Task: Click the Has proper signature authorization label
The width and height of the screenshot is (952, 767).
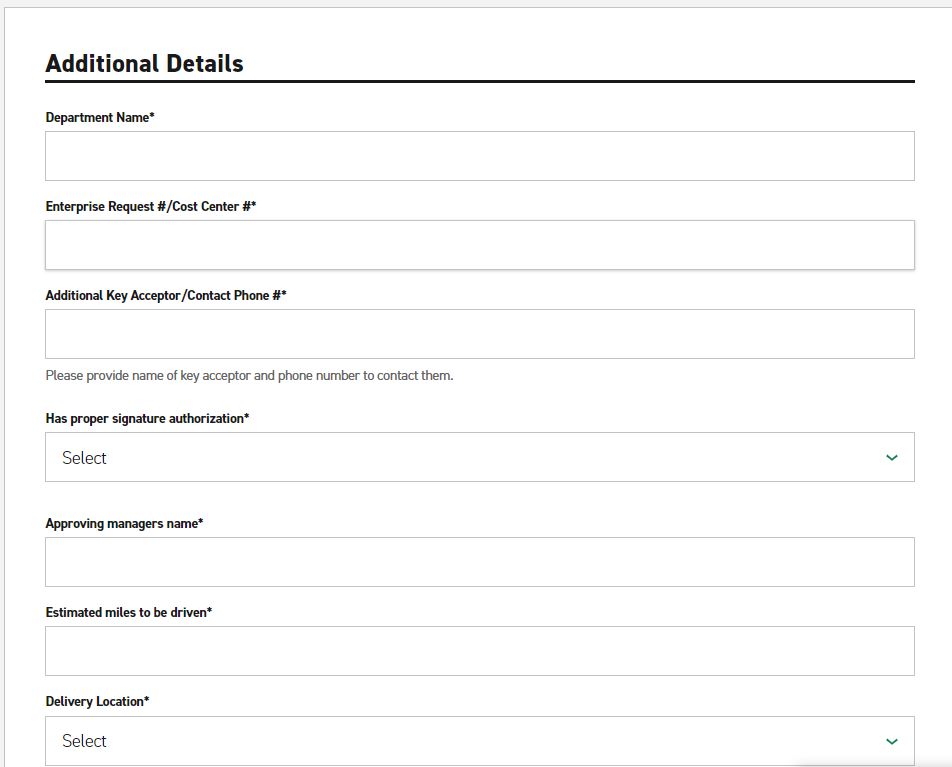Action: (147, 419)
